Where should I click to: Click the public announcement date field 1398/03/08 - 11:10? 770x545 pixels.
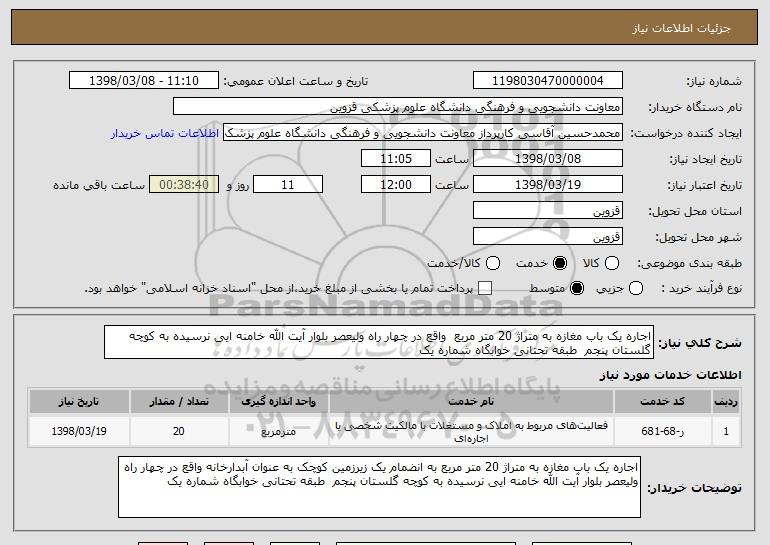click(144, 81)
